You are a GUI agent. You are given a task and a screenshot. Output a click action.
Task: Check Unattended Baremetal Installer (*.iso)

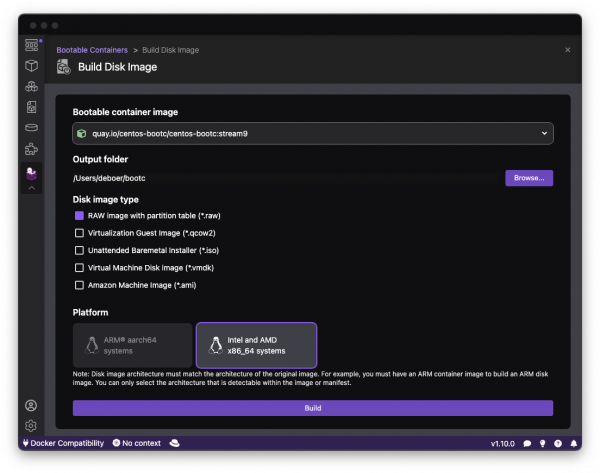tap(79, 250)
